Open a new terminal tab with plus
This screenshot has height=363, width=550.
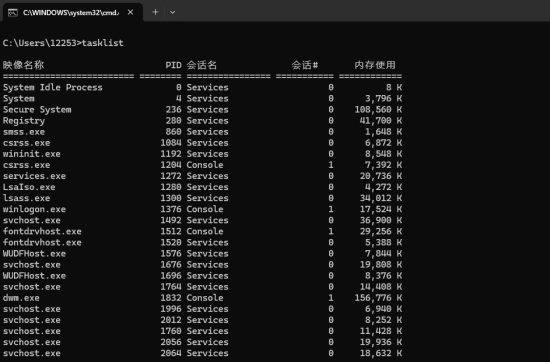point(155,12)
